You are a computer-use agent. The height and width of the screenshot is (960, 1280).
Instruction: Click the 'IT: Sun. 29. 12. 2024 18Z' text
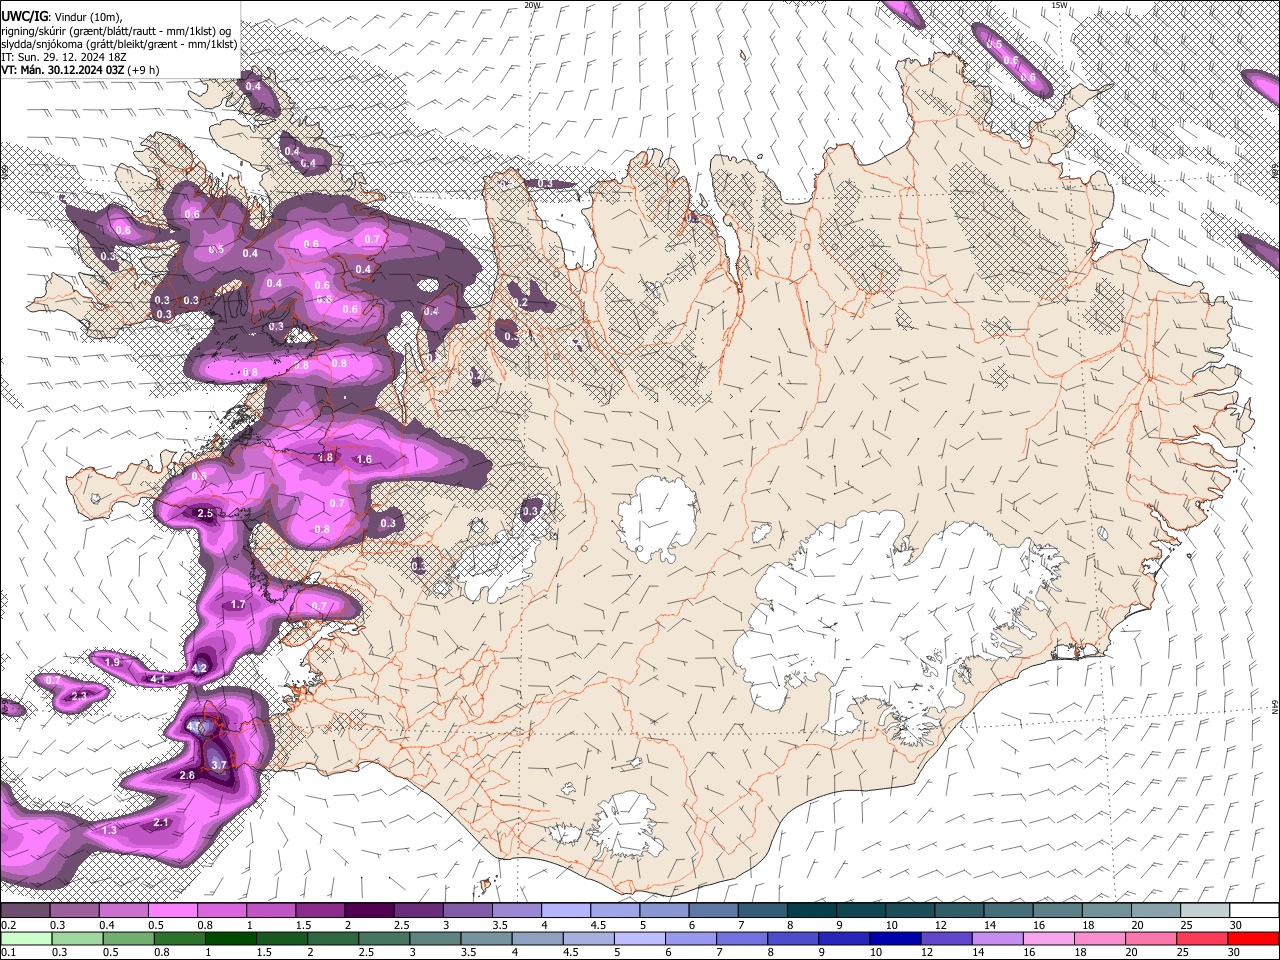63,57
